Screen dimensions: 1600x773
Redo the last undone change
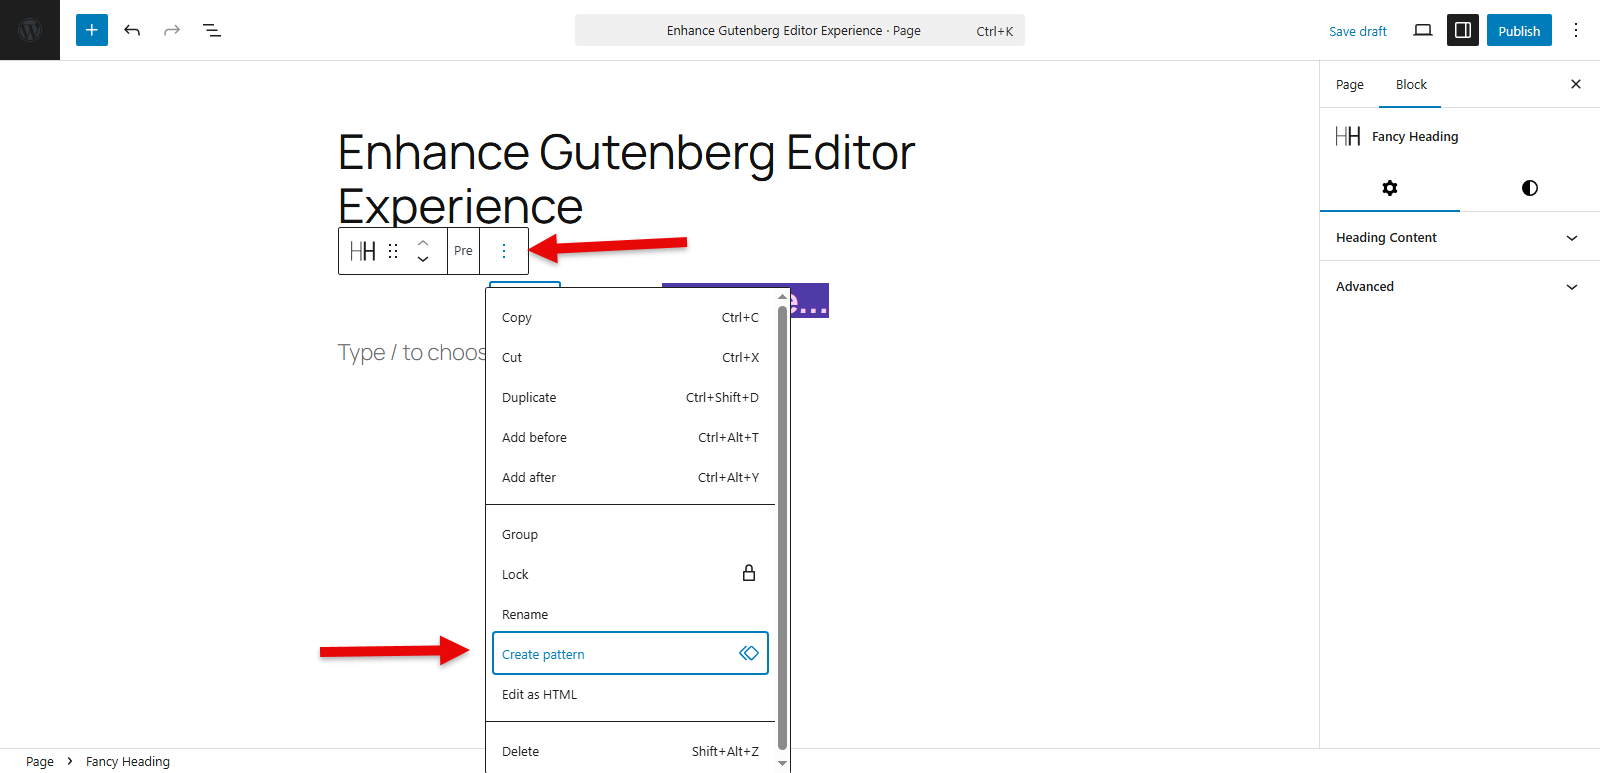pyautogui.click(x=172, y=30)
